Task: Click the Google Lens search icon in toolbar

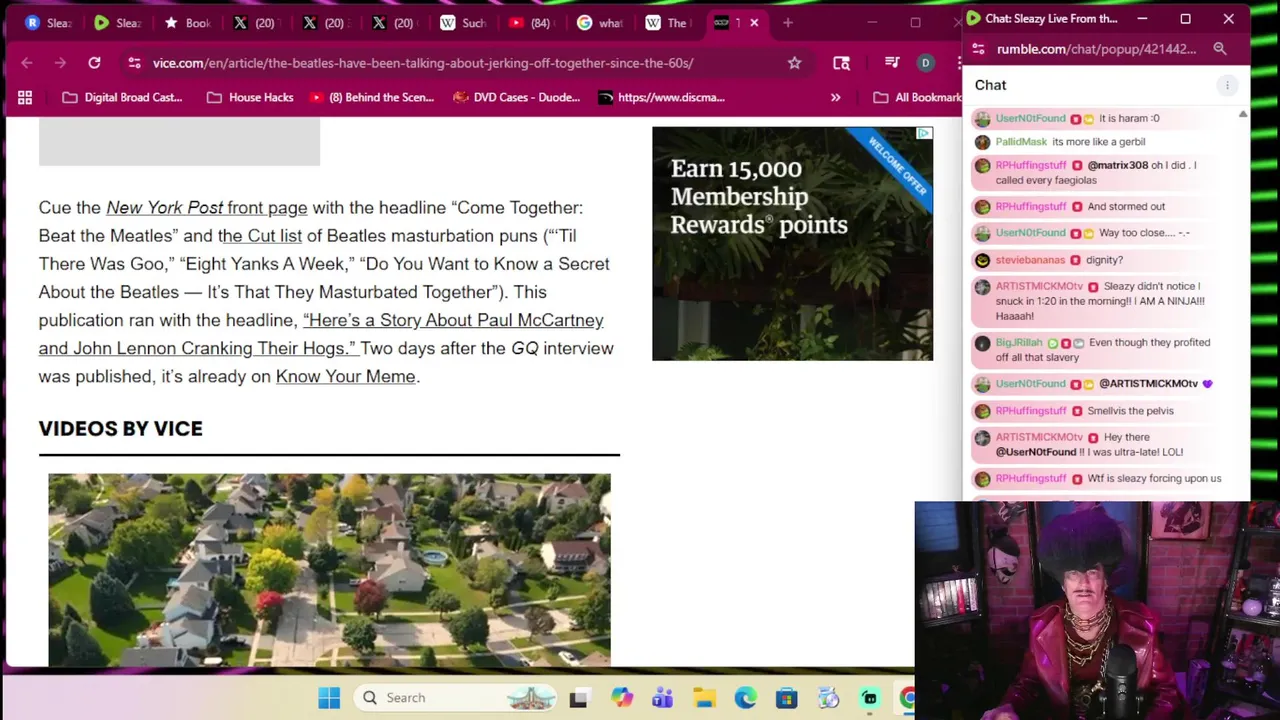Action: 841,63
